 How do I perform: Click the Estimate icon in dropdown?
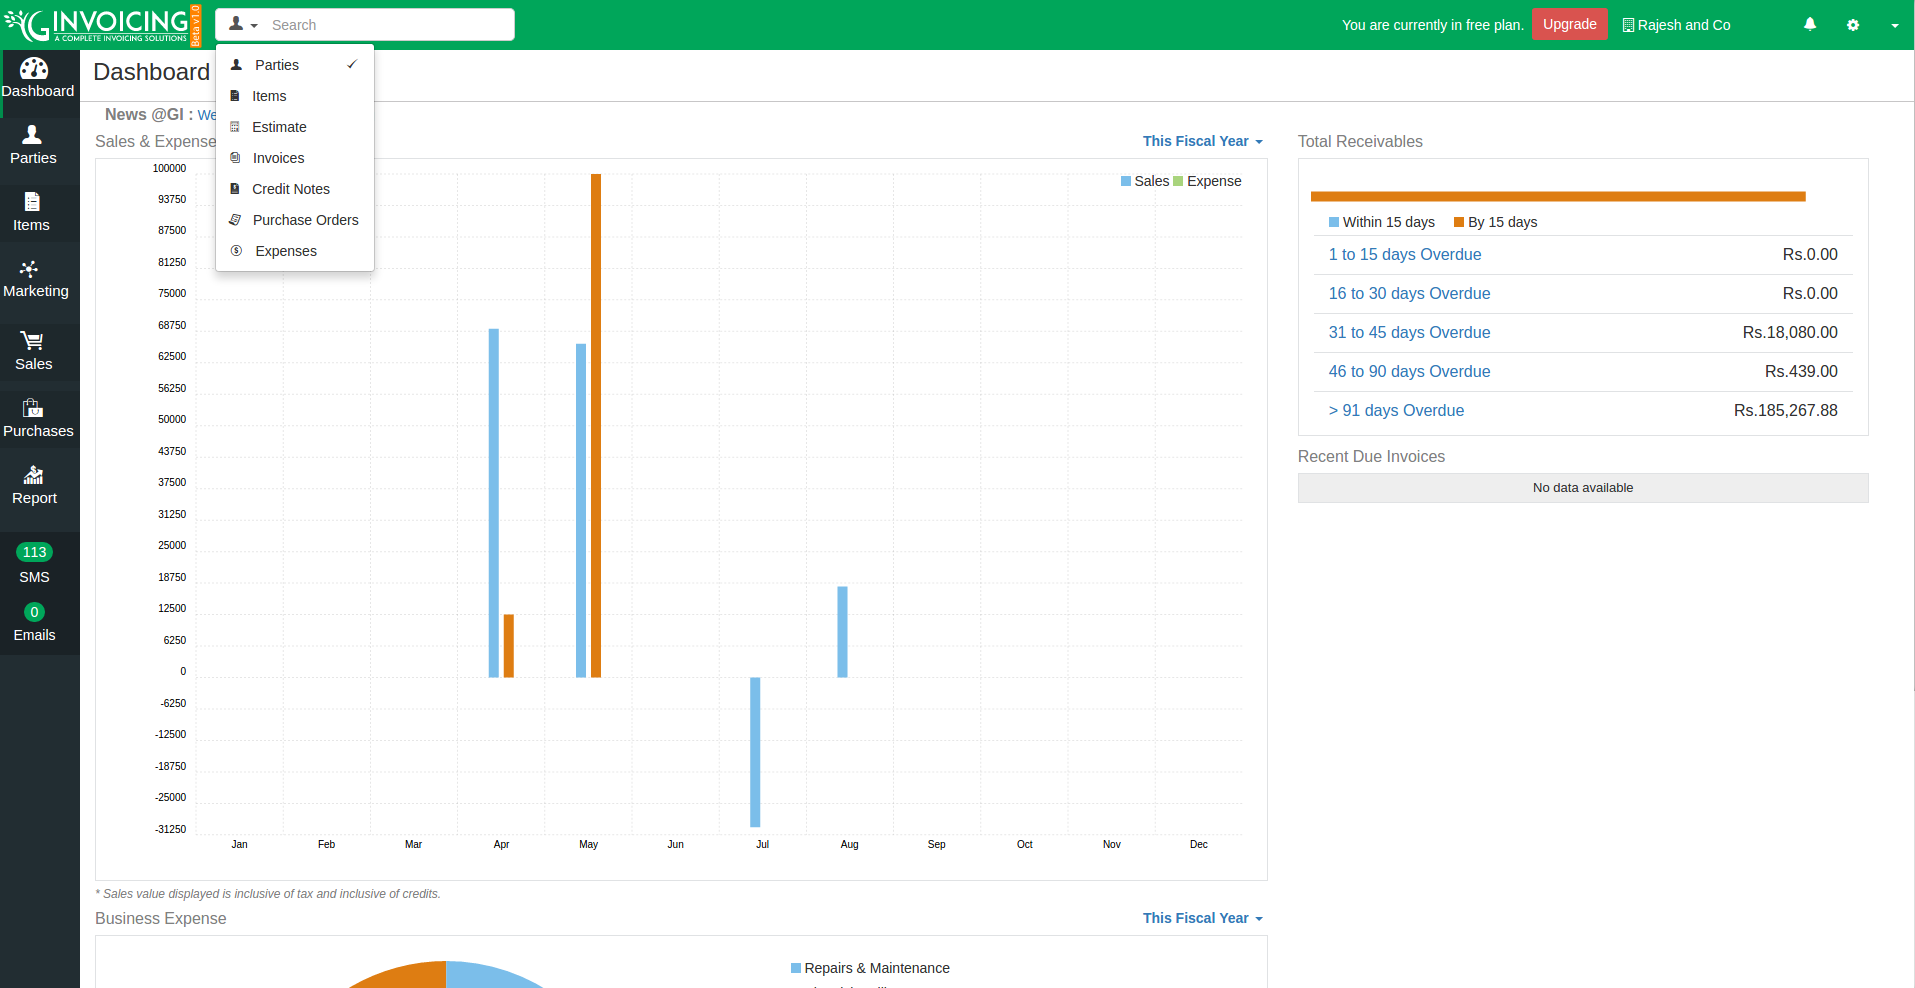(x=235, y=127)
